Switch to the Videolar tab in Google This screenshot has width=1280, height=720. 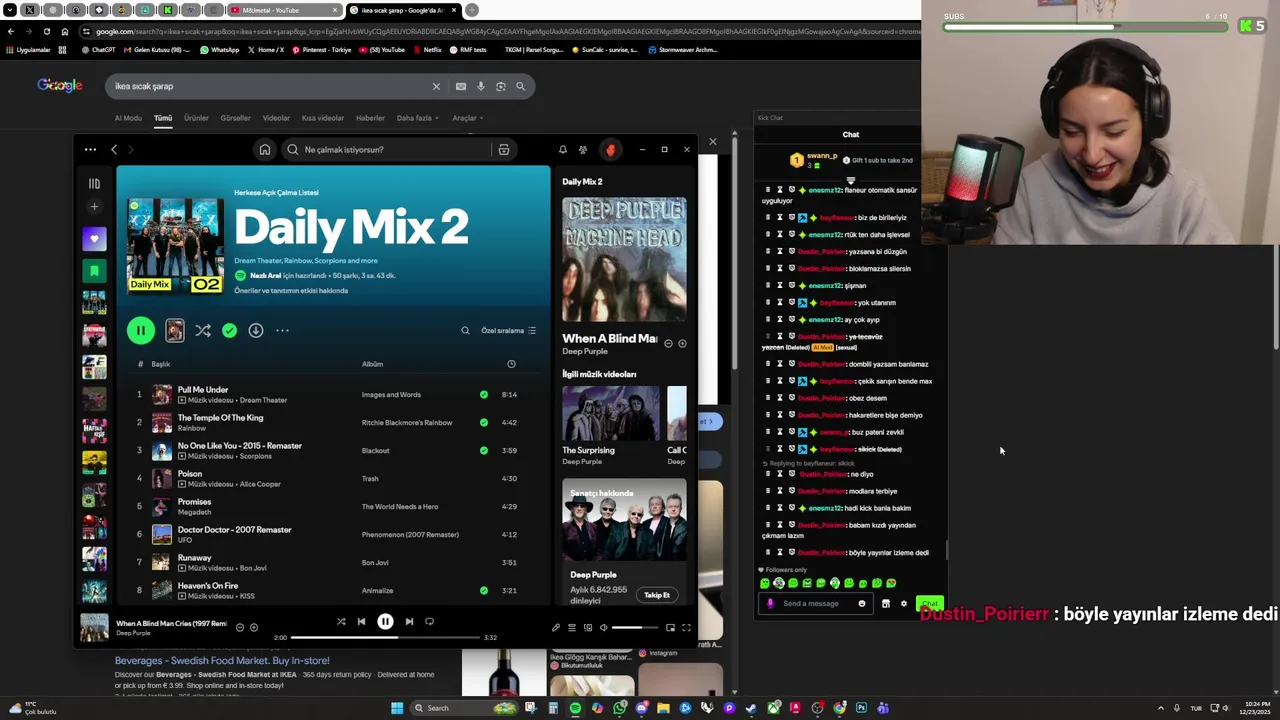(x=276, y=118)
